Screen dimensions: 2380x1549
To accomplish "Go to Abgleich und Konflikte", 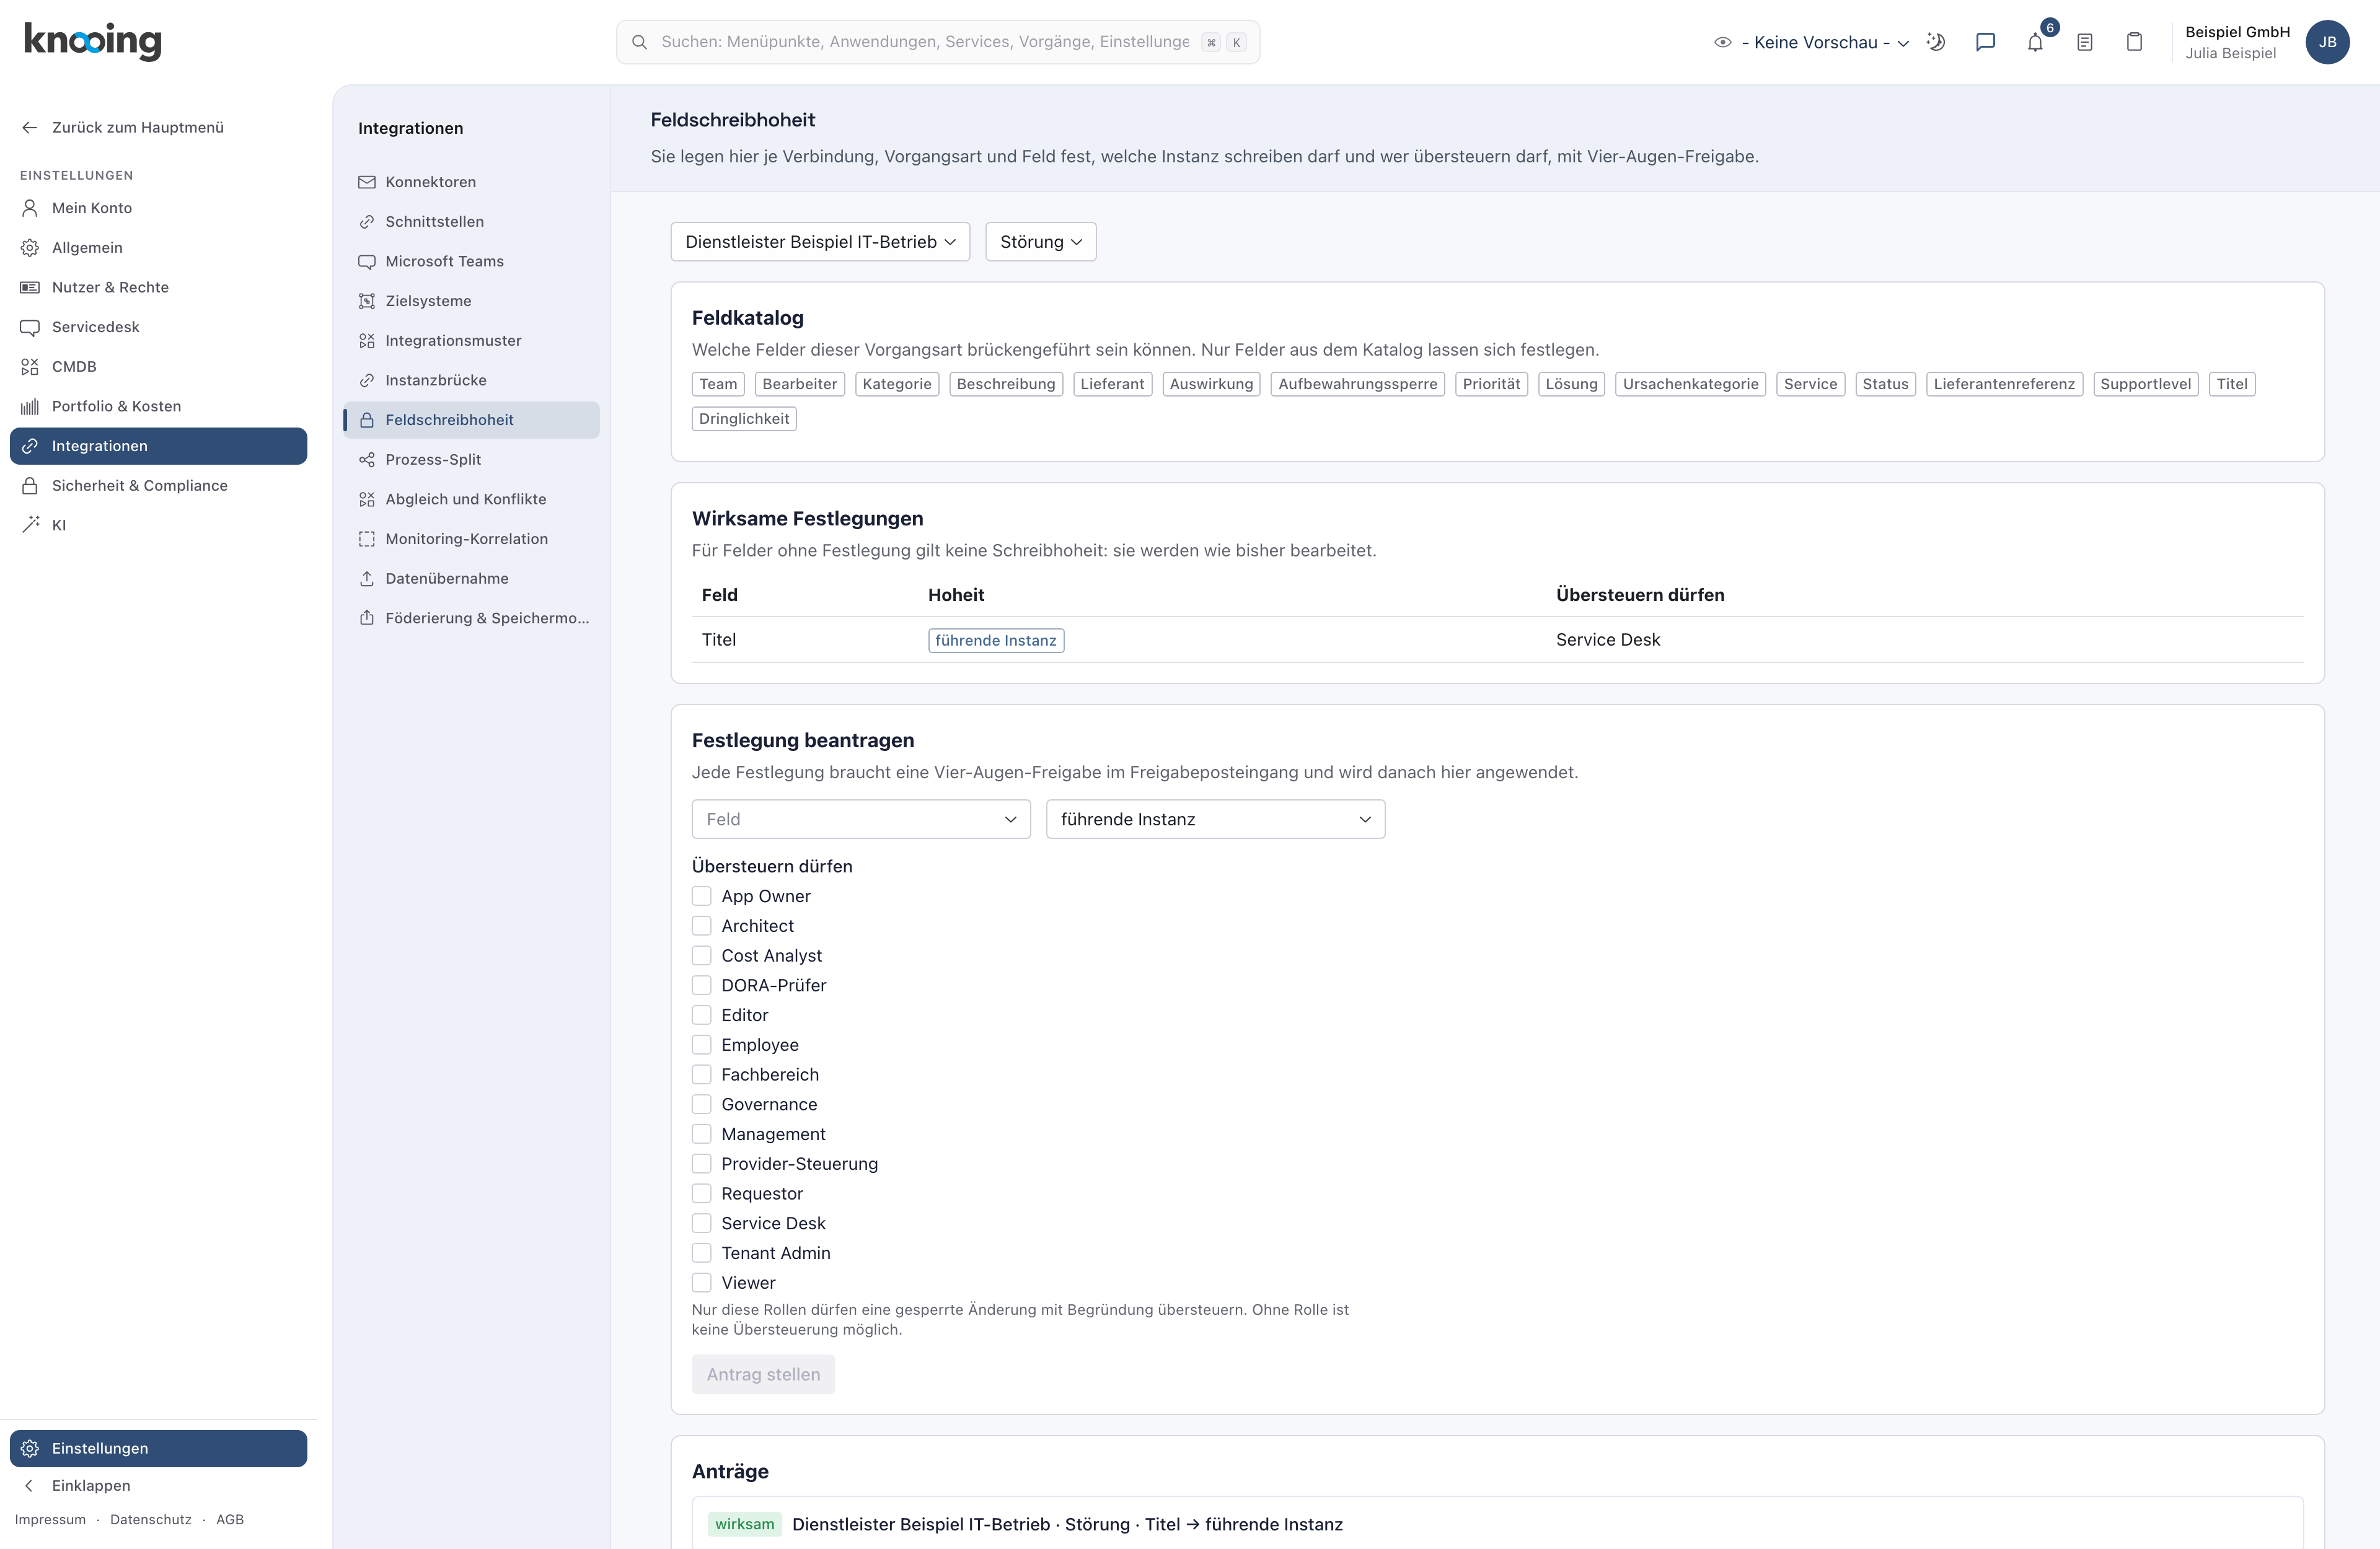I will click(x=471, y=499).
